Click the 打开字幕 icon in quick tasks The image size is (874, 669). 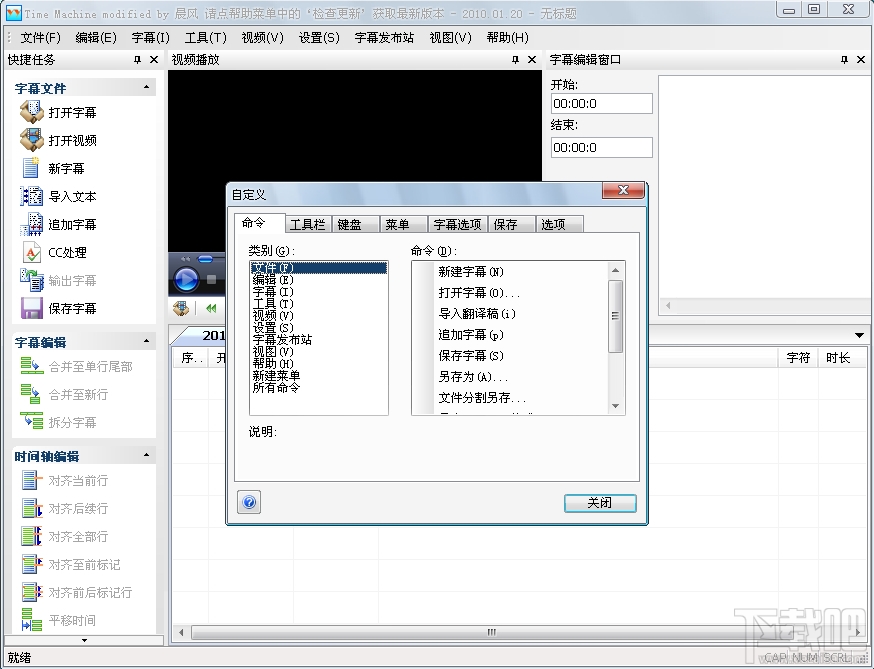click(32, 112)
